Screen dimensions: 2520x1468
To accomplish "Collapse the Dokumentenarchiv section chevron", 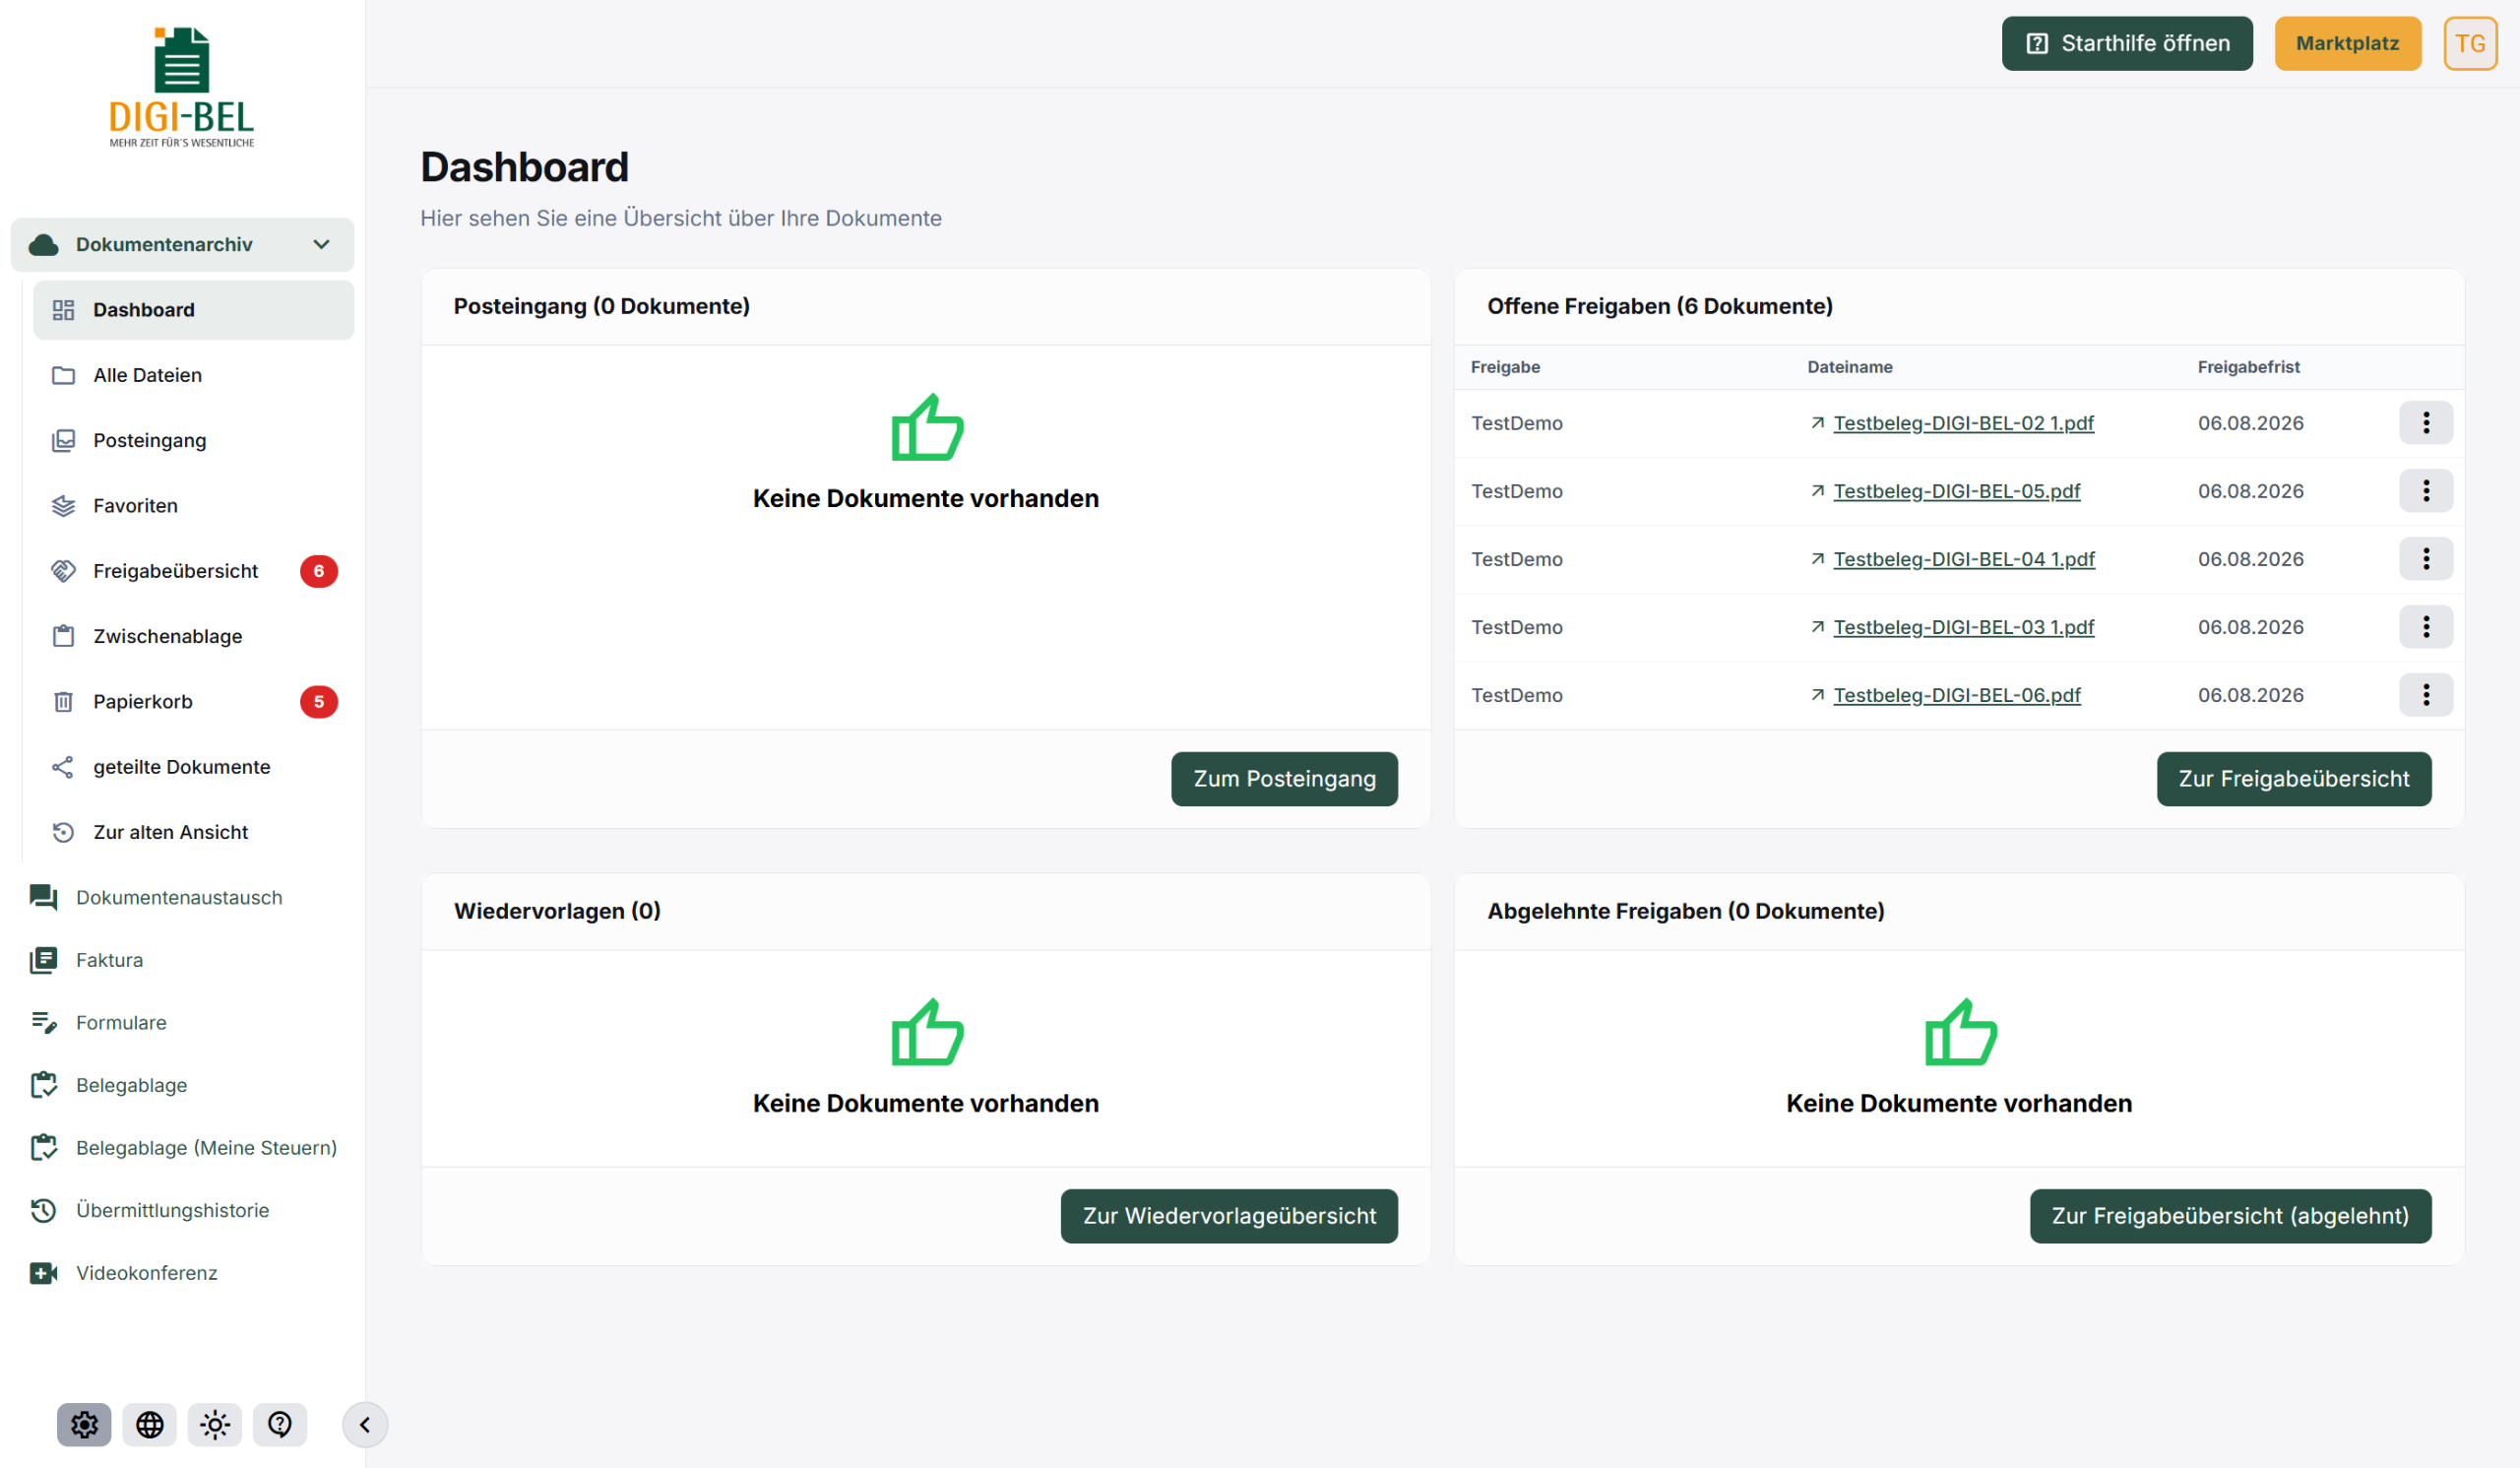I will (321, 244).
